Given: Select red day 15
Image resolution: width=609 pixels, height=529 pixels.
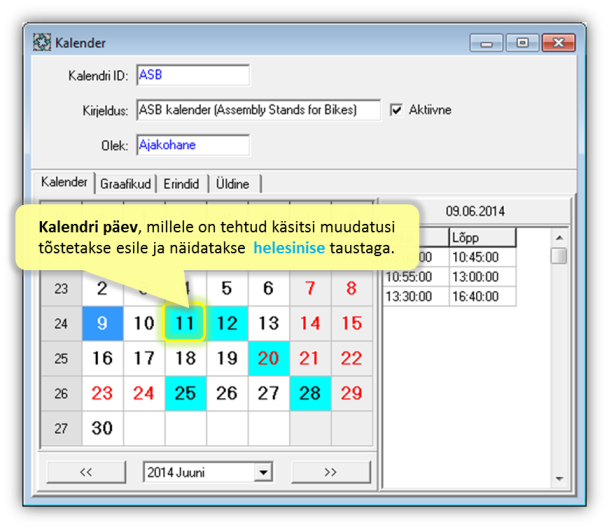Looking at the screenshot, I should (x=352, y=324).
